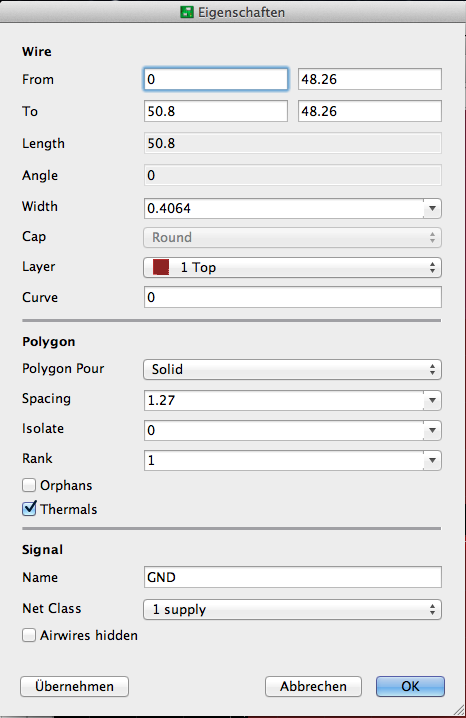Image resolution: width=466 pixels, height=718 pixels.
Task: Click the red Top layer color swatch
Action: [x=161, y=267]
